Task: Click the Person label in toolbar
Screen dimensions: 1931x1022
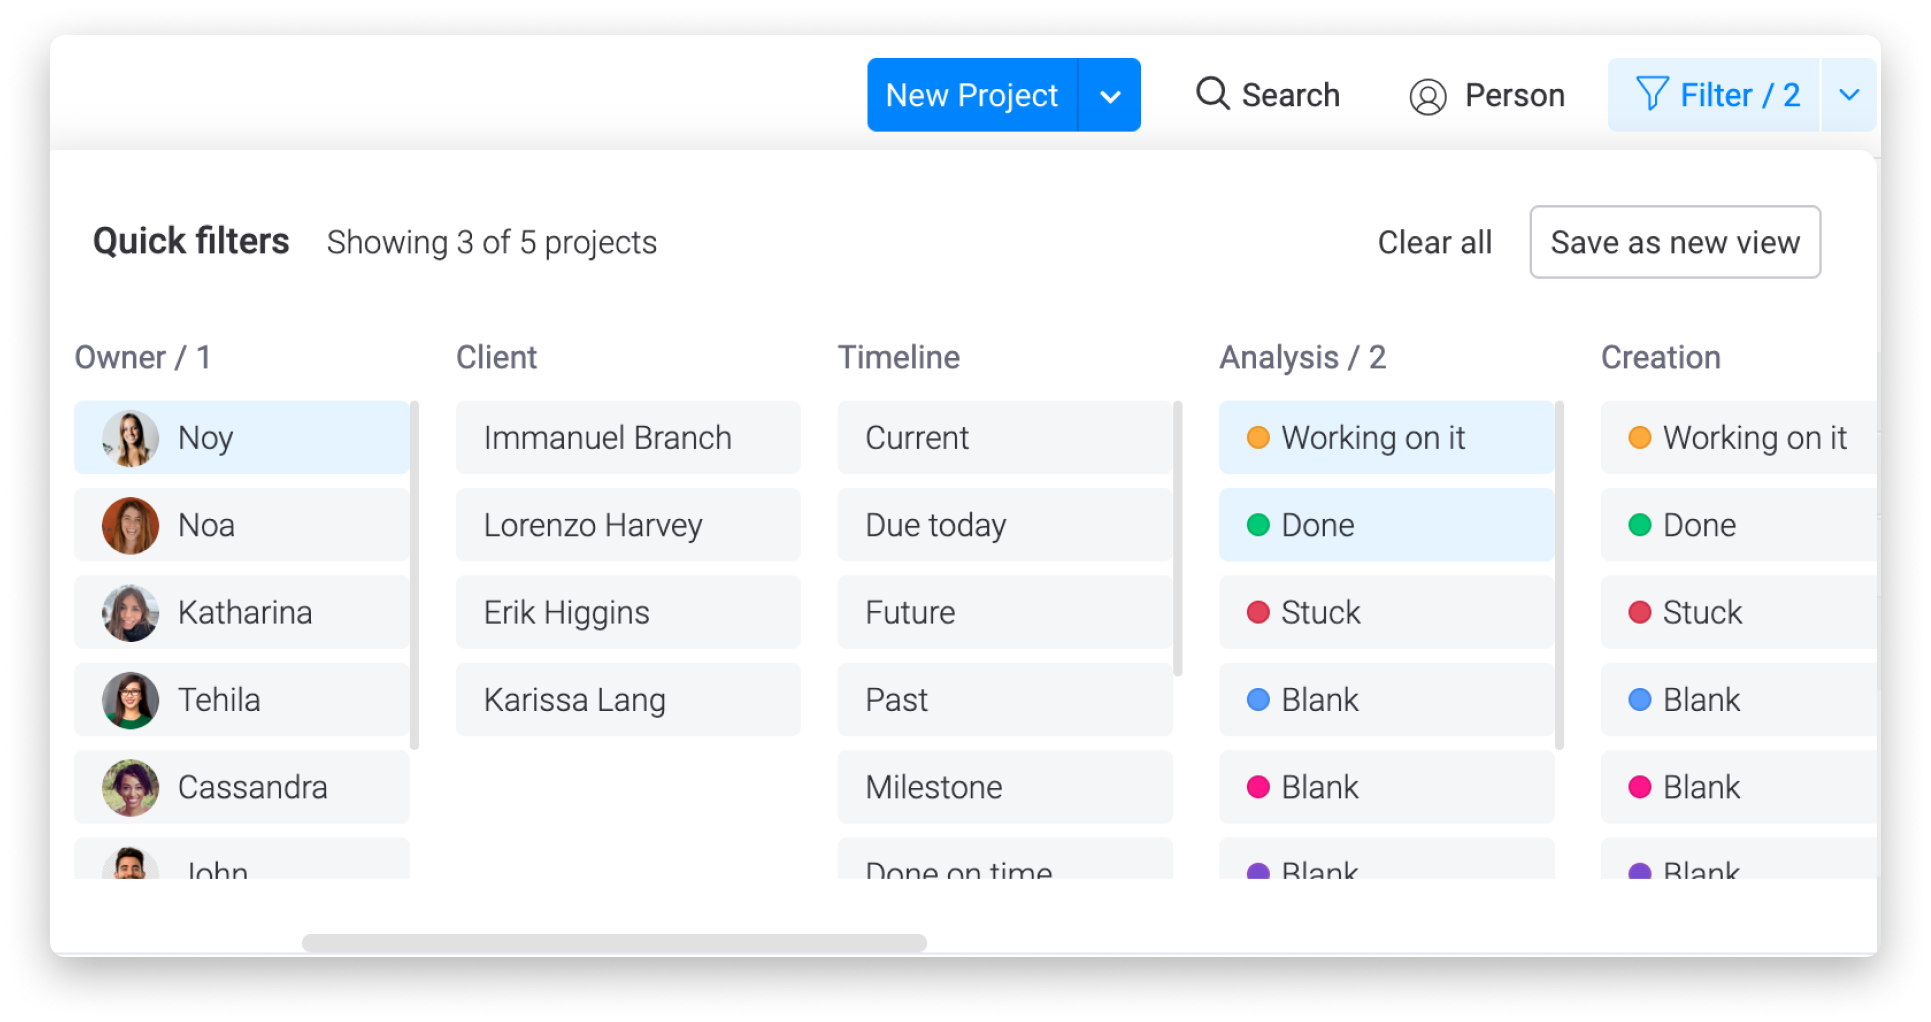Action: pos(1514,95)
